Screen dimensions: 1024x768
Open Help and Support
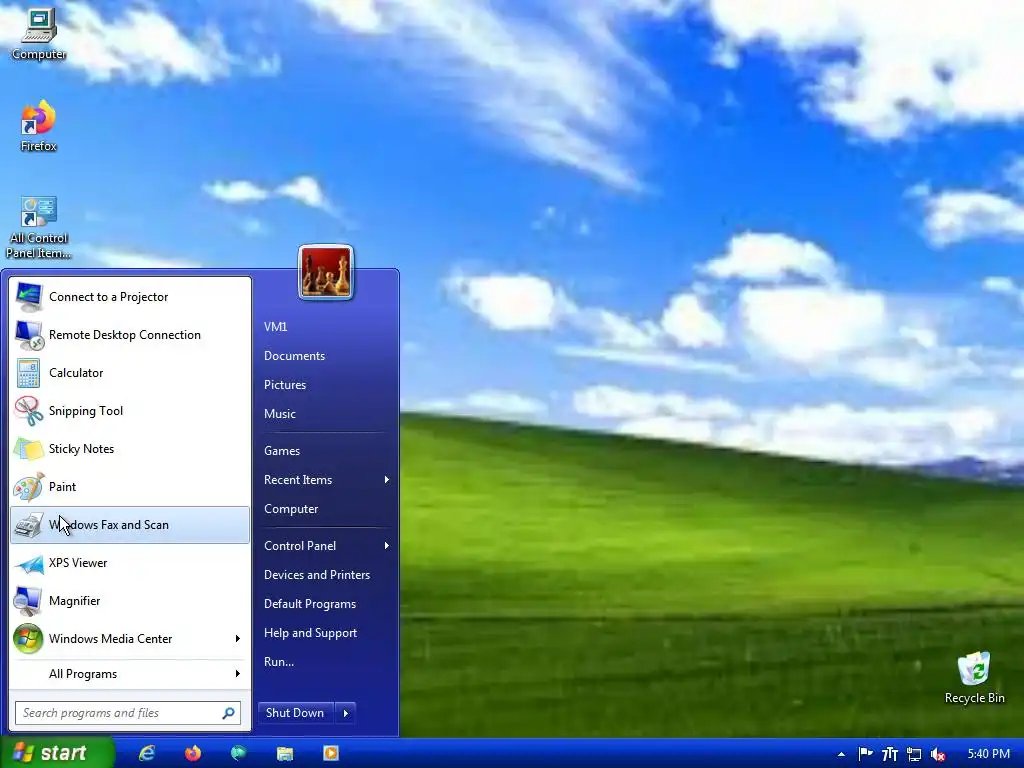(310, 633)
